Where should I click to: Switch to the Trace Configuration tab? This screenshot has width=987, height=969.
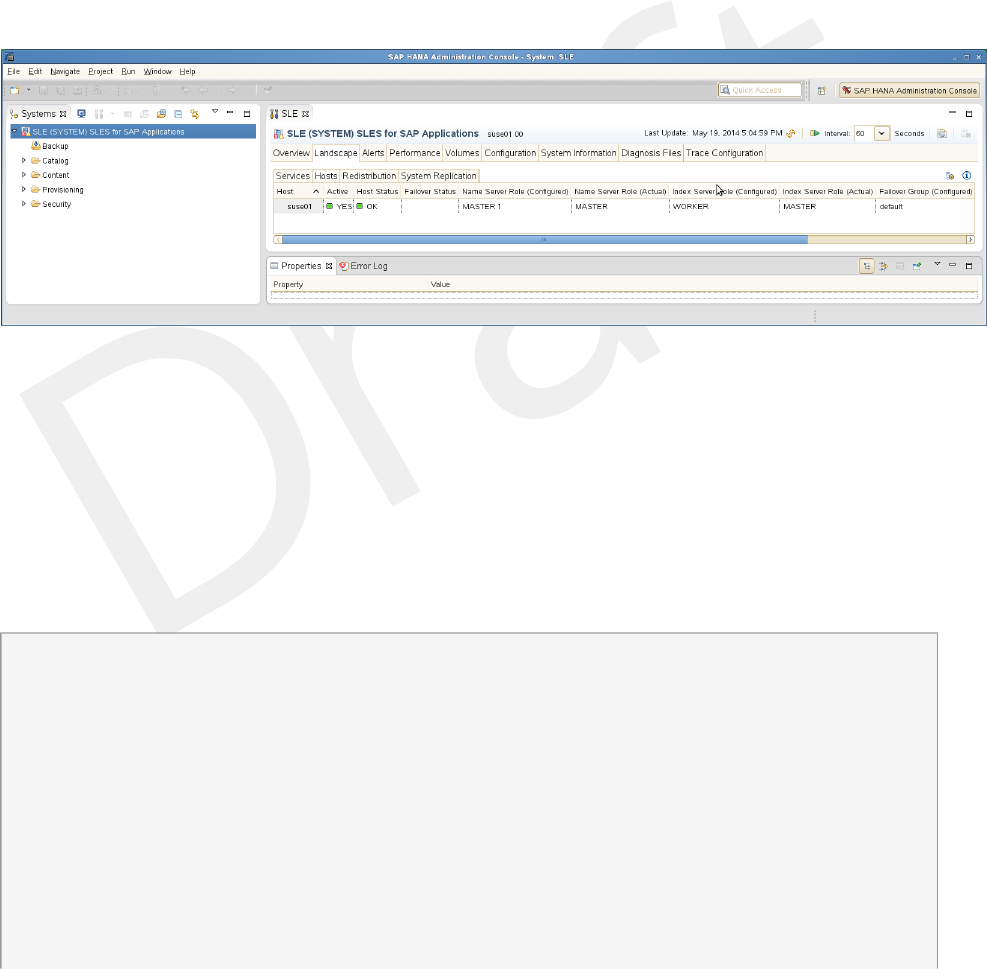[x=725, y=153]
